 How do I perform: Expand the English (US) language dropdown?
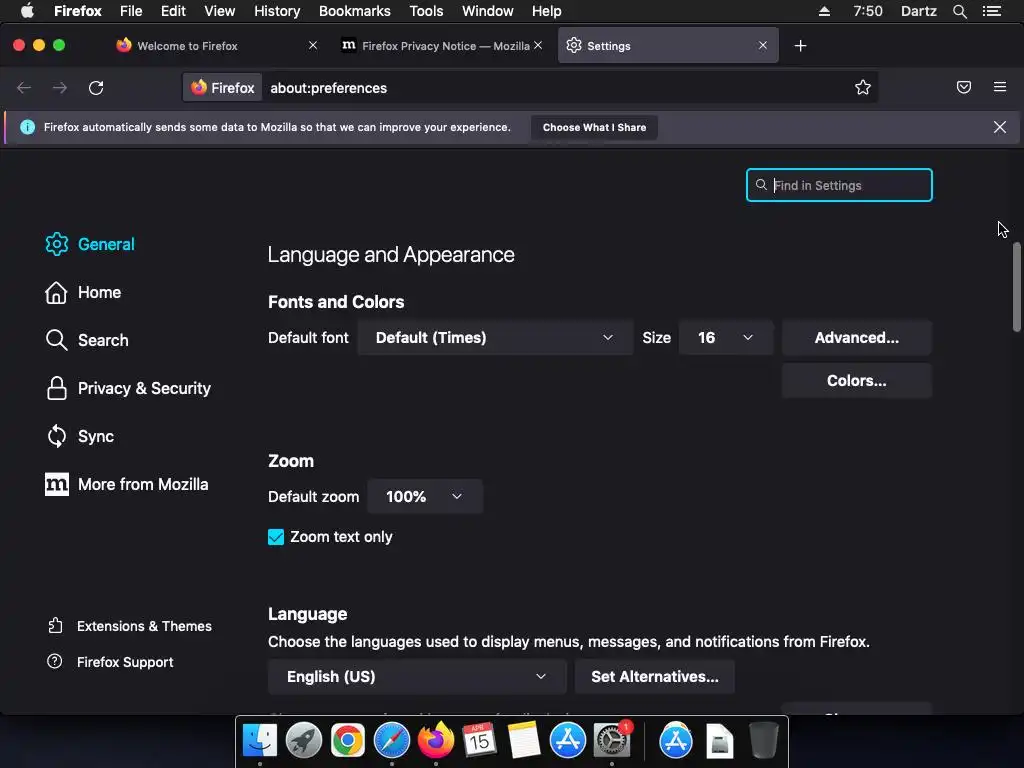tap(417, 677)
